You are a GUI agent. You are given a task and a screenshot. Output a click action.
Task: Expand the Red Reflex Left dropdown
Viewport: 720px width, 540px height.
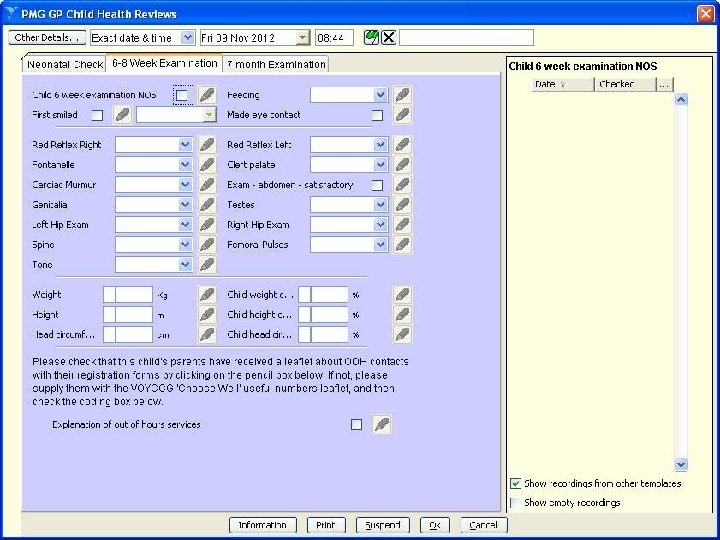point(380,145)
